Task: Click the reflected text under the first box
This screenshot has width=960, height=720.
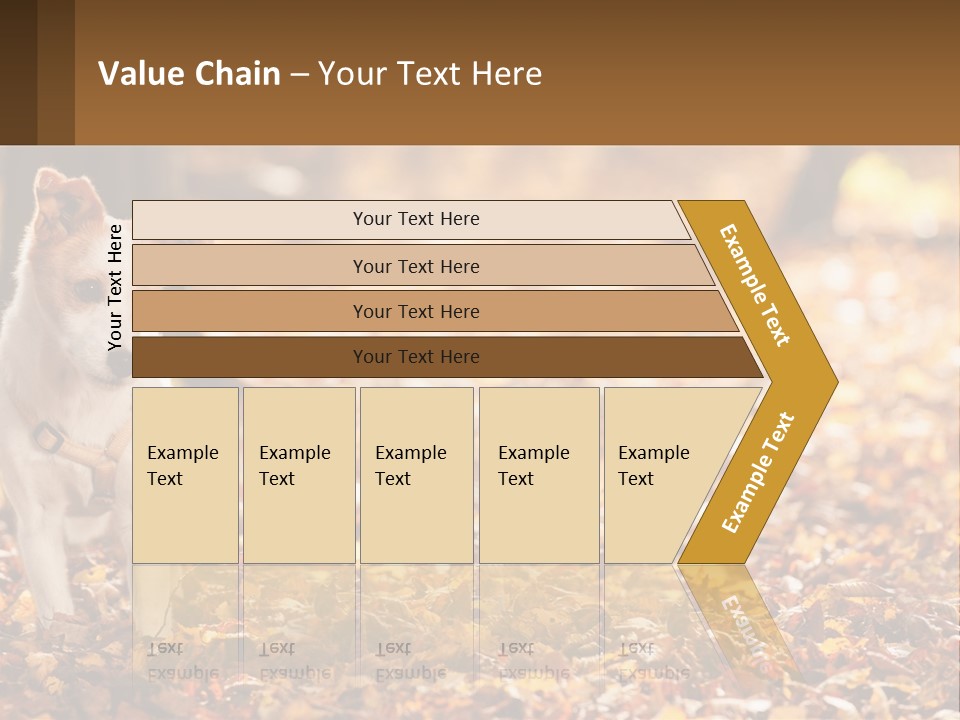Action: point(182,660)
